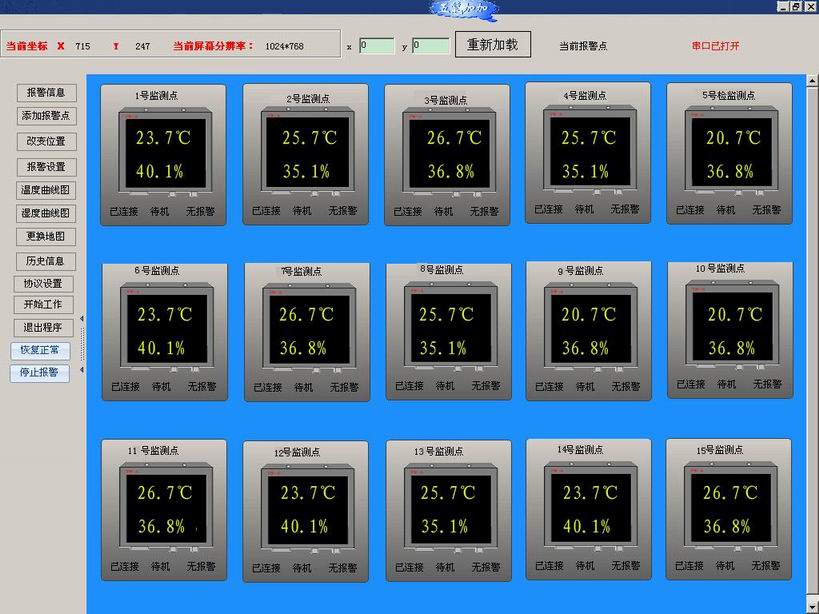Click the scrollbar up arrow at right
The height and width of the screenshot is (614, 819).
click(x=812, y=81)
